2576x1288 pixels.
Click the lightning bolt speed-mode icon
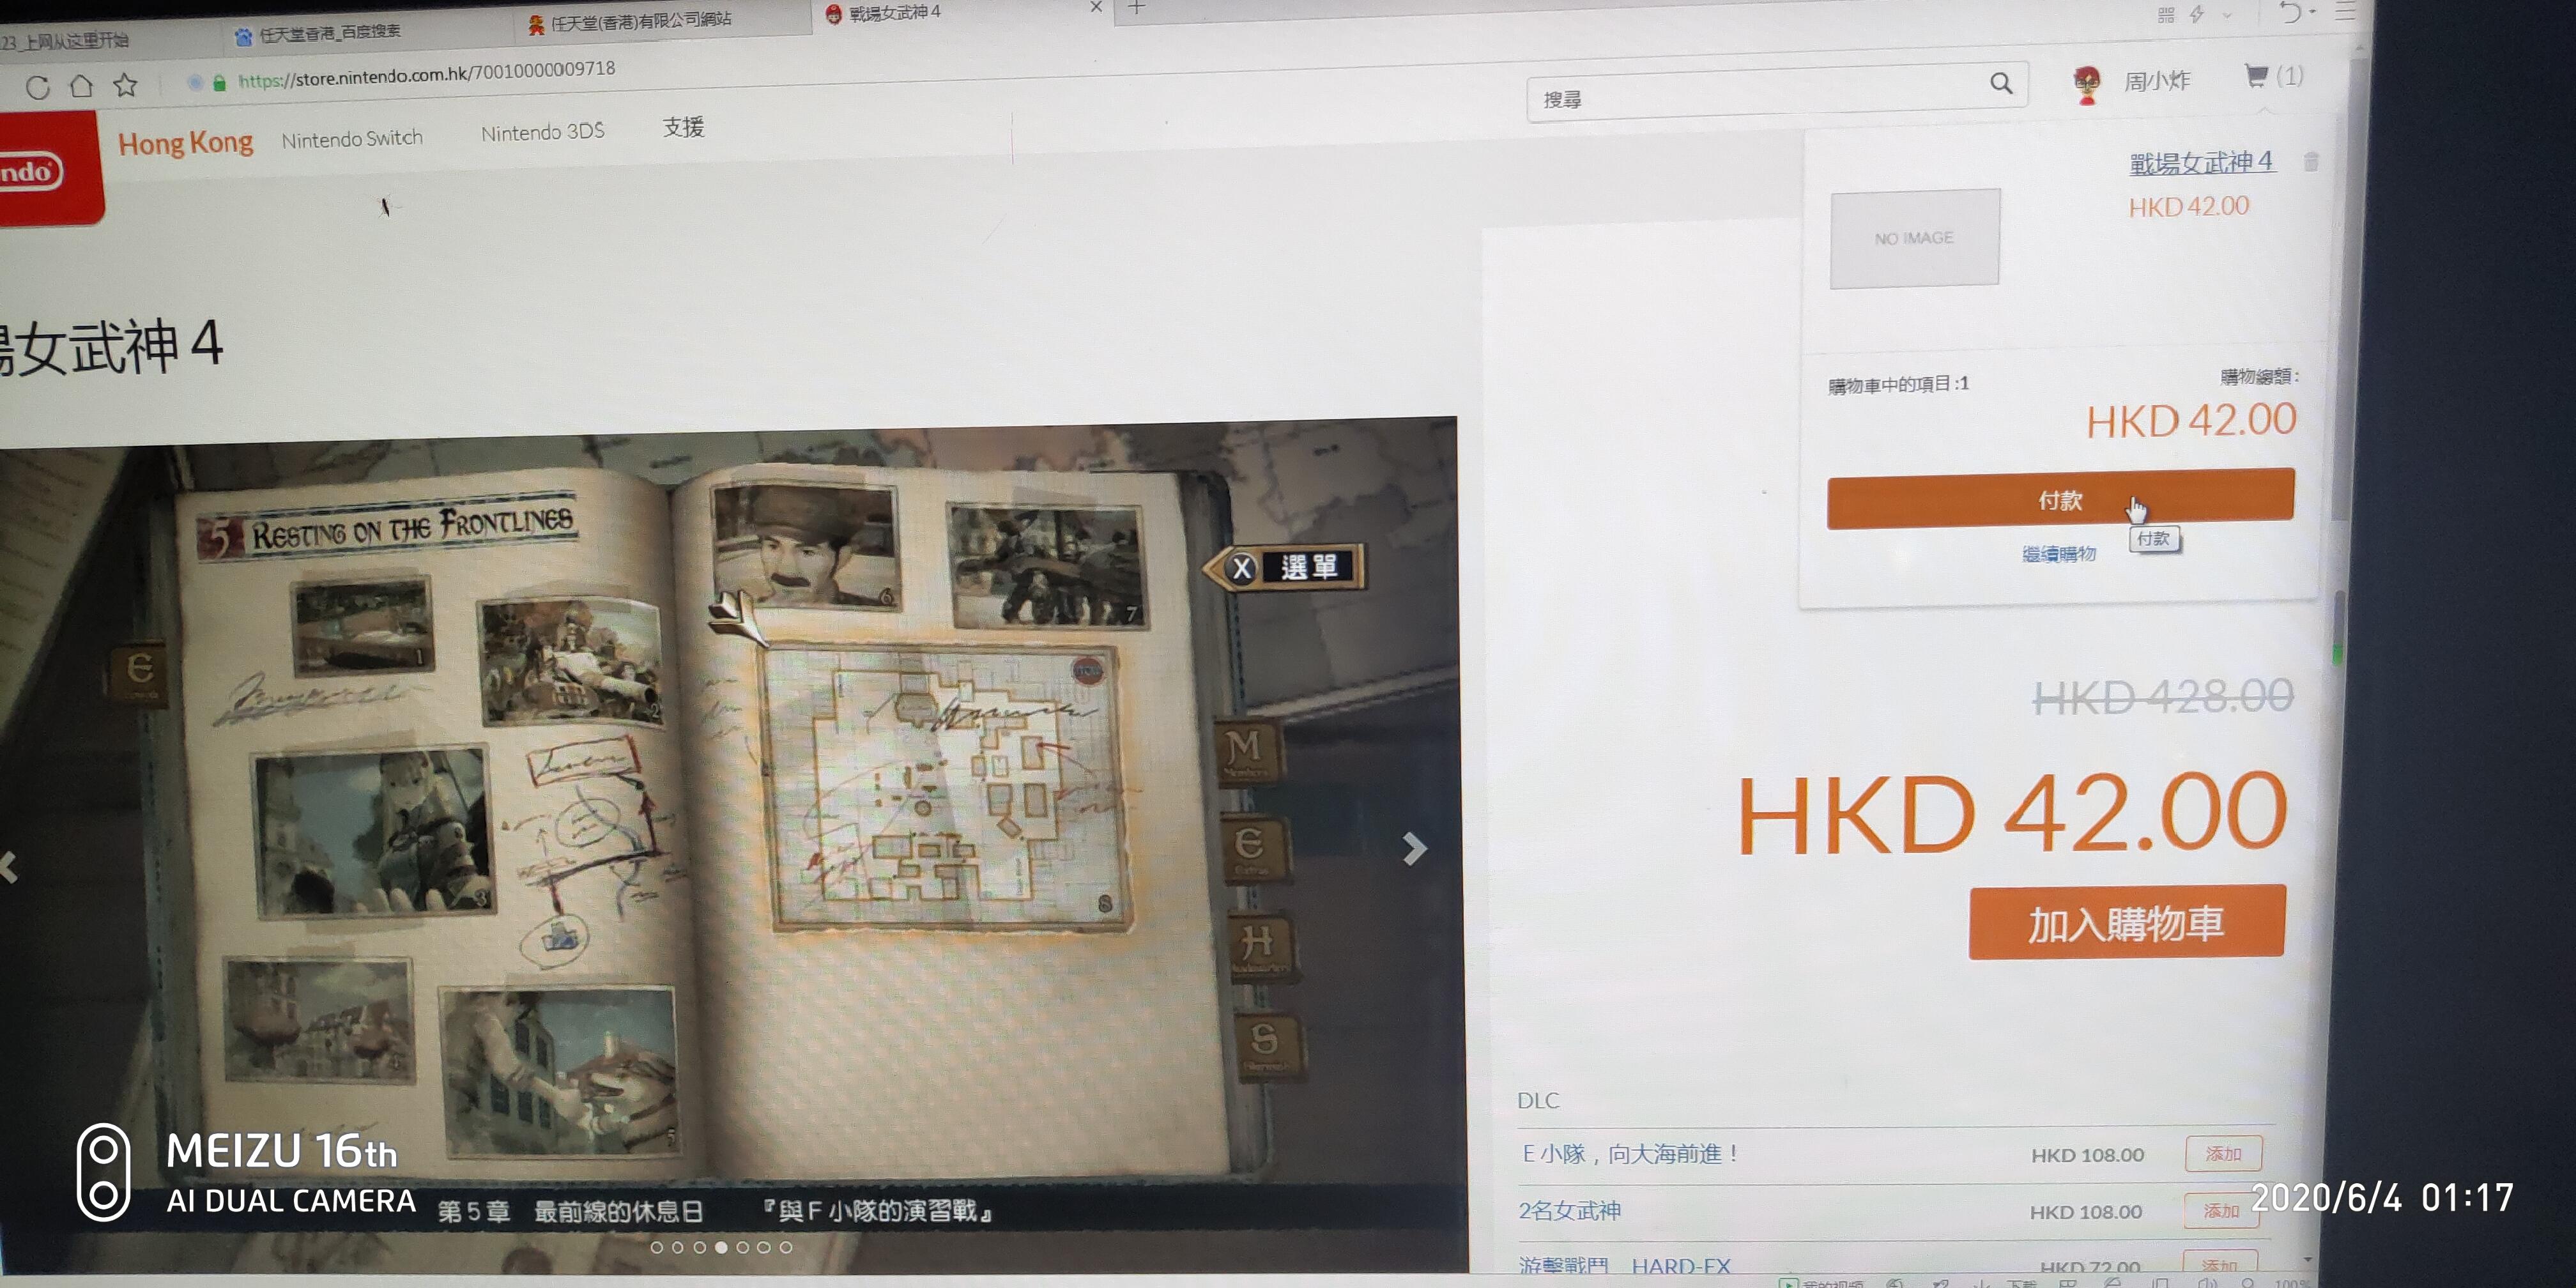pyautogui.click(x=2197, y=14)
